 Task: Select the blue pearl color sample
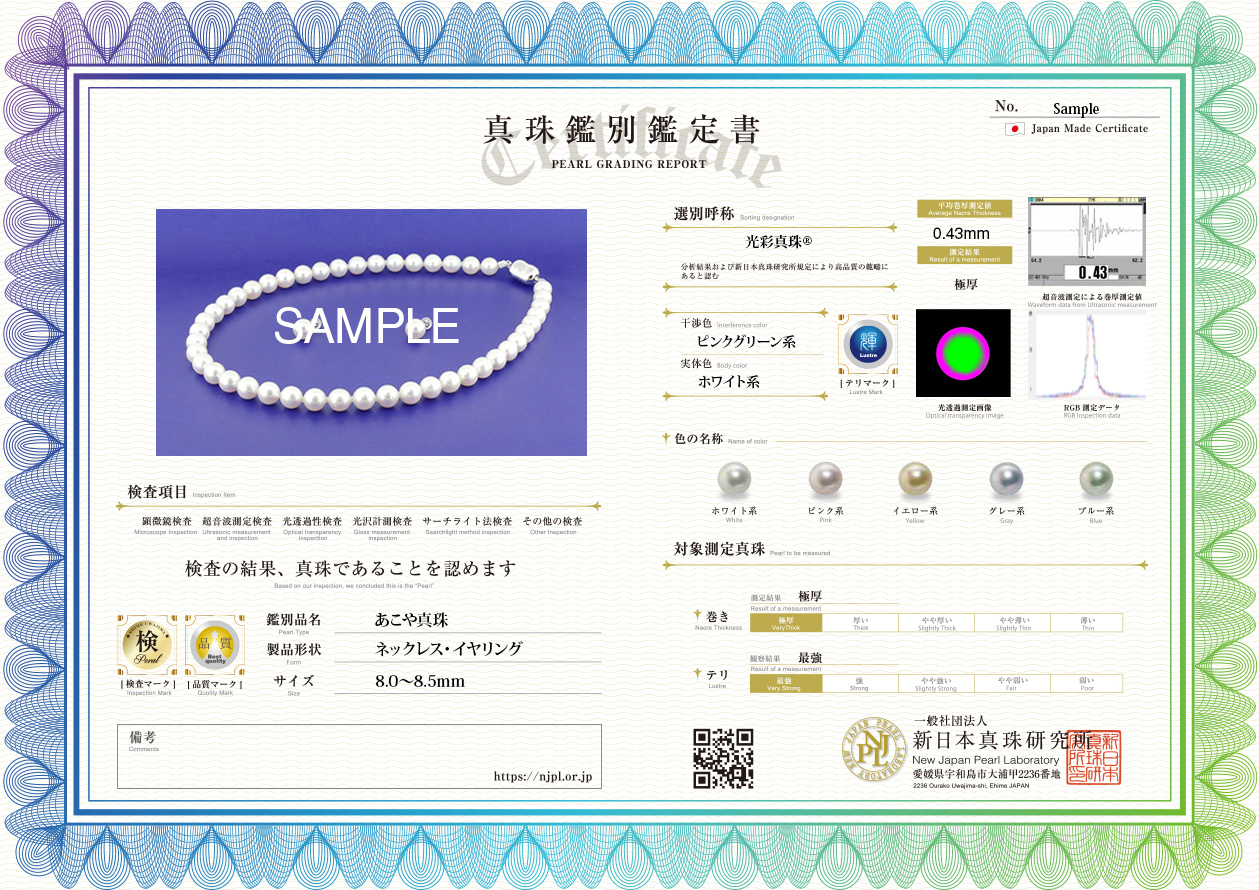tap(1096, 479)
